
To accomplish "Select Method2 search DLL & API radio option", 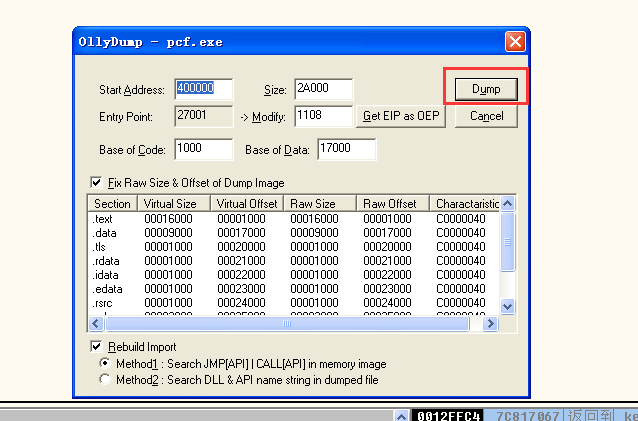I will [x=105, y=380].
